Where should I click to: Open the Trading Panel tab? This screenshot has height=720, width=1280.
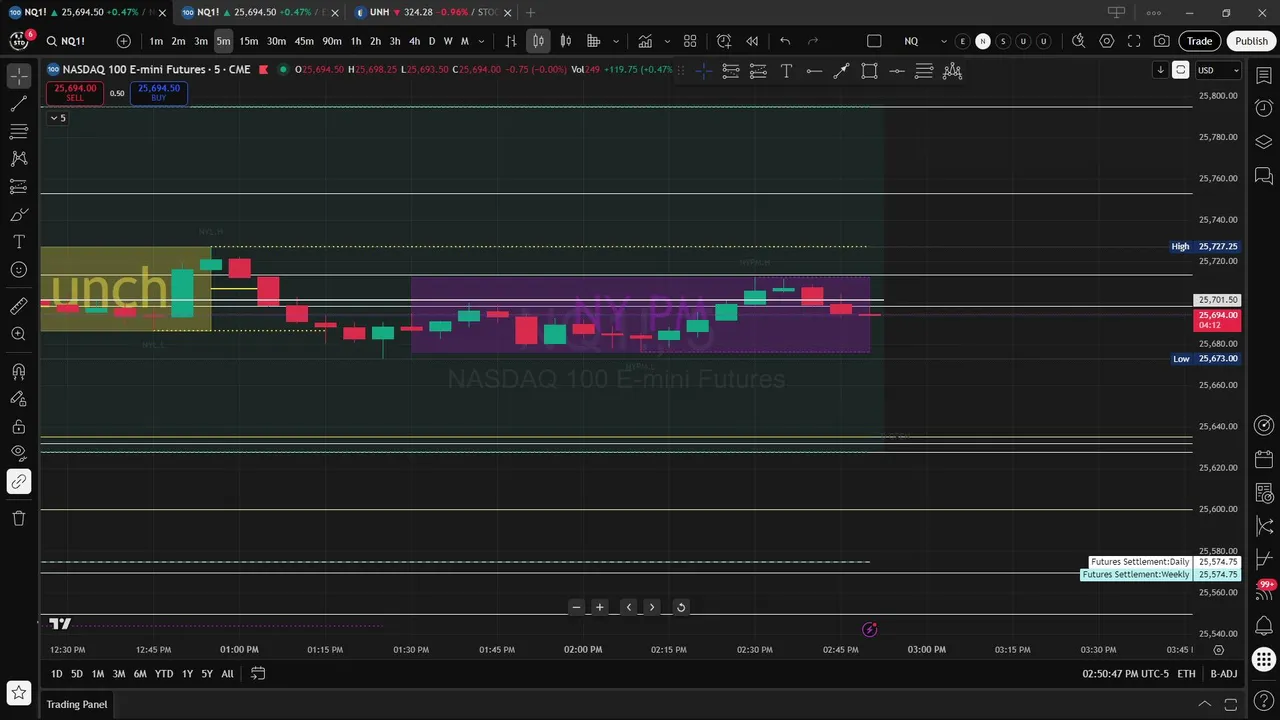click(76, 704)
